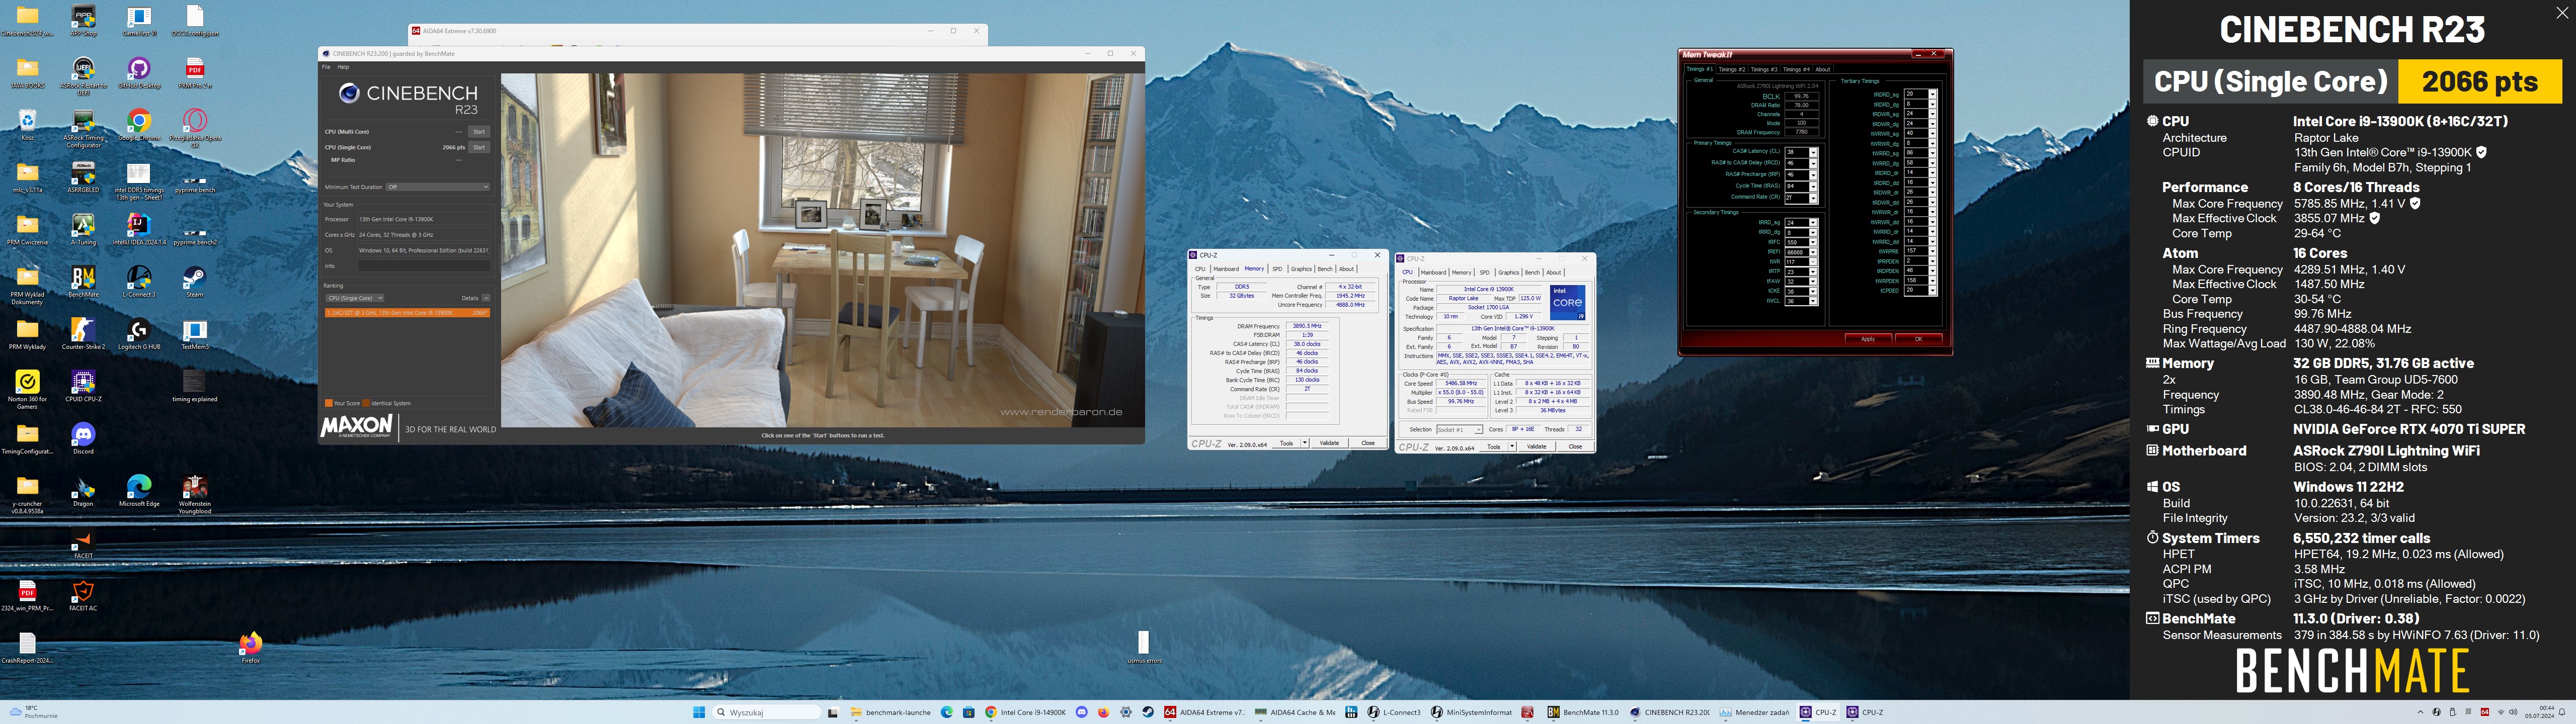The image size is (2576, 724).
Task: Open Minimum Test Duration dropdown in Cinebench
Action: (x=438, y=187)
